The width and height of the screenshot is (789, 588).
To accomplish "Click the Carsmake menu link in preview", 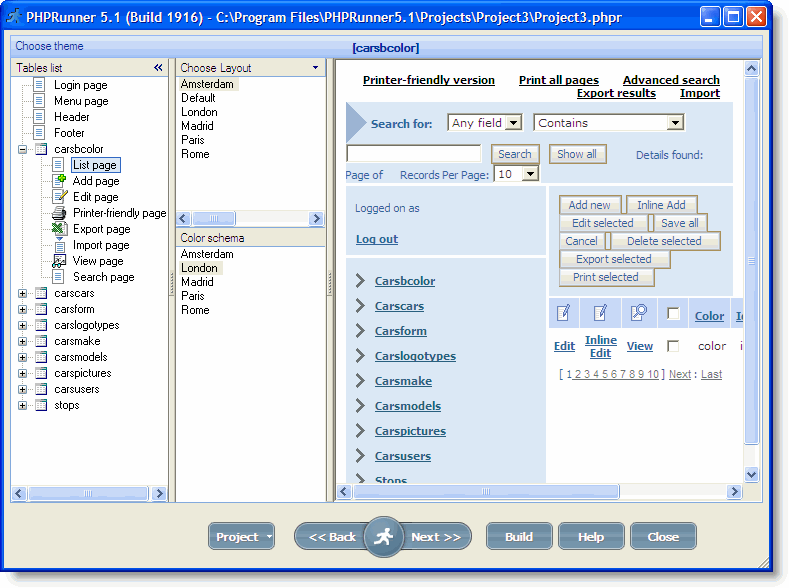I will pyautogui.click(x=403, y=381).
